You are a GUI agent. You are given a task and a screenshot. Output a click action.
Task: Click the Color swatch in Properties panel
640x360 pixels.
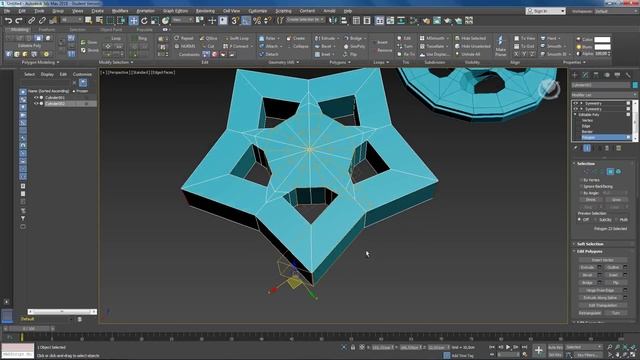point(602,40)
